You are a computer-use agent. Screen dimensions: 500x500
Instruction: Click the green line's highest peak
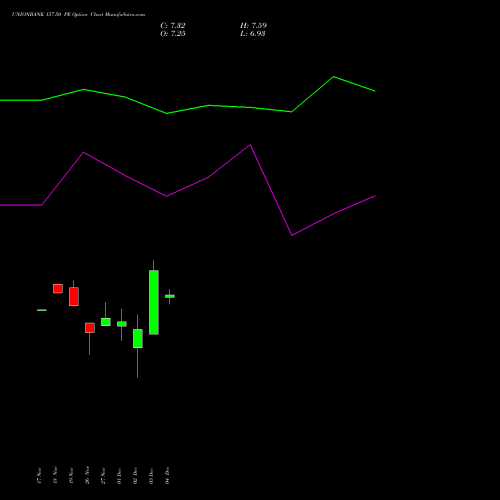point(334,77)
